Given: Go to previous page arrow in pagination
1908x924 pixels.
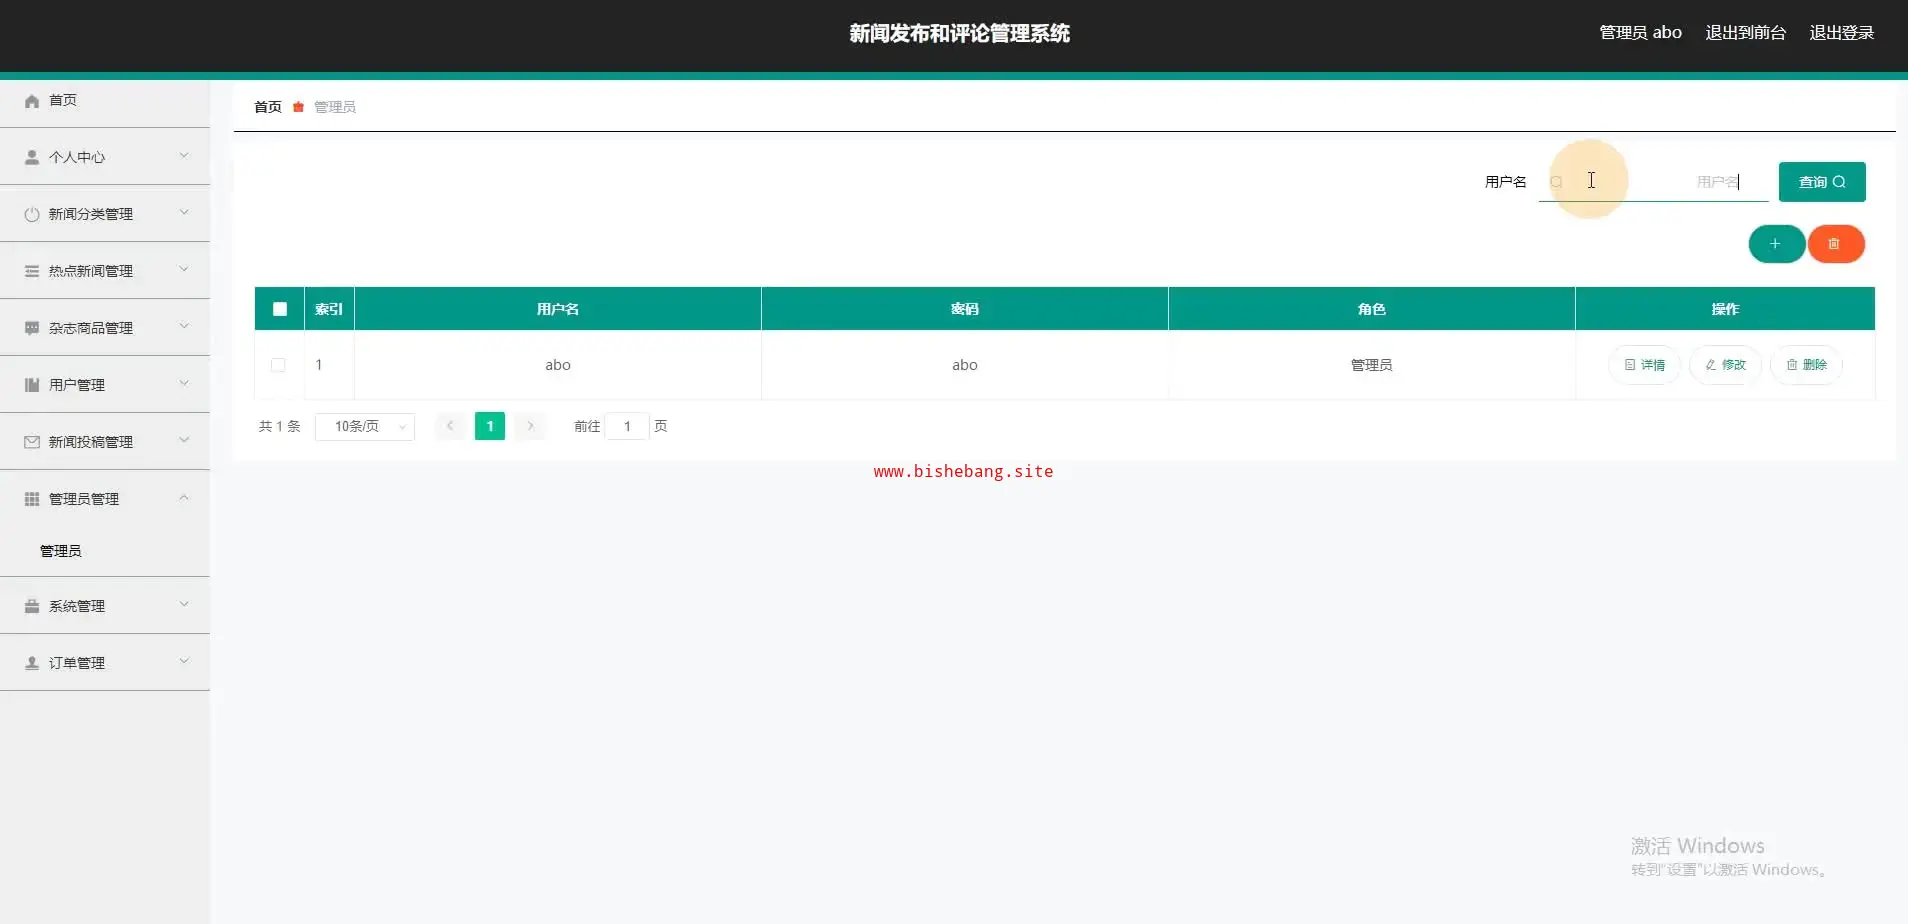Looking at the screenshot, I should pyautogui.click(x=450, y=426).
